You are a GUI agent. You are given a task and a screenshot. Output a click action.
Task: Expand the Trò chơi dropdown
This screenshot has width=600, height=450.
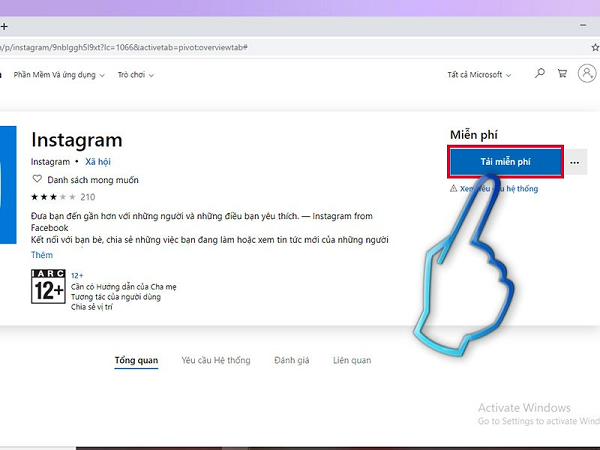point(136,75)
